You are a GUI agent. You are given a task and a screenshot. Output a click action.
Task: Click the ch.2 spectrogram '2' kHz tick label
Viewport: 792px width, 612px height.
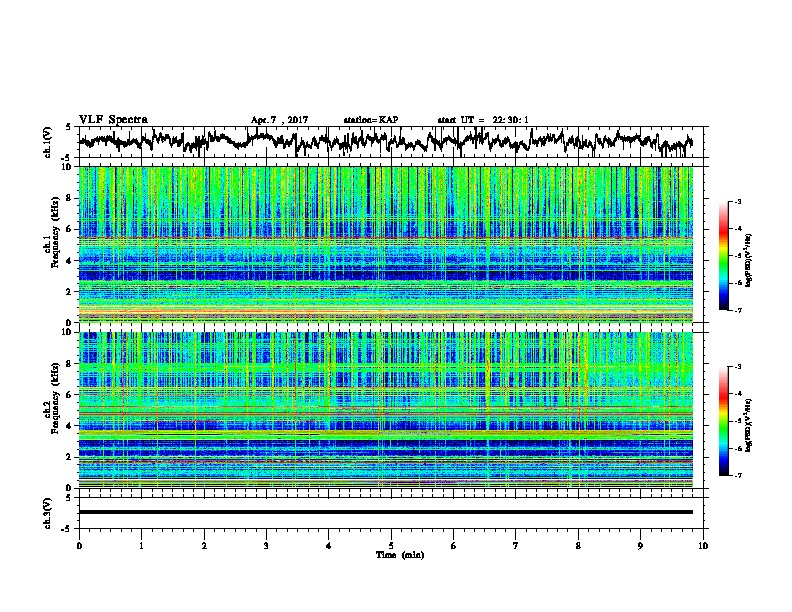(70, 457)
